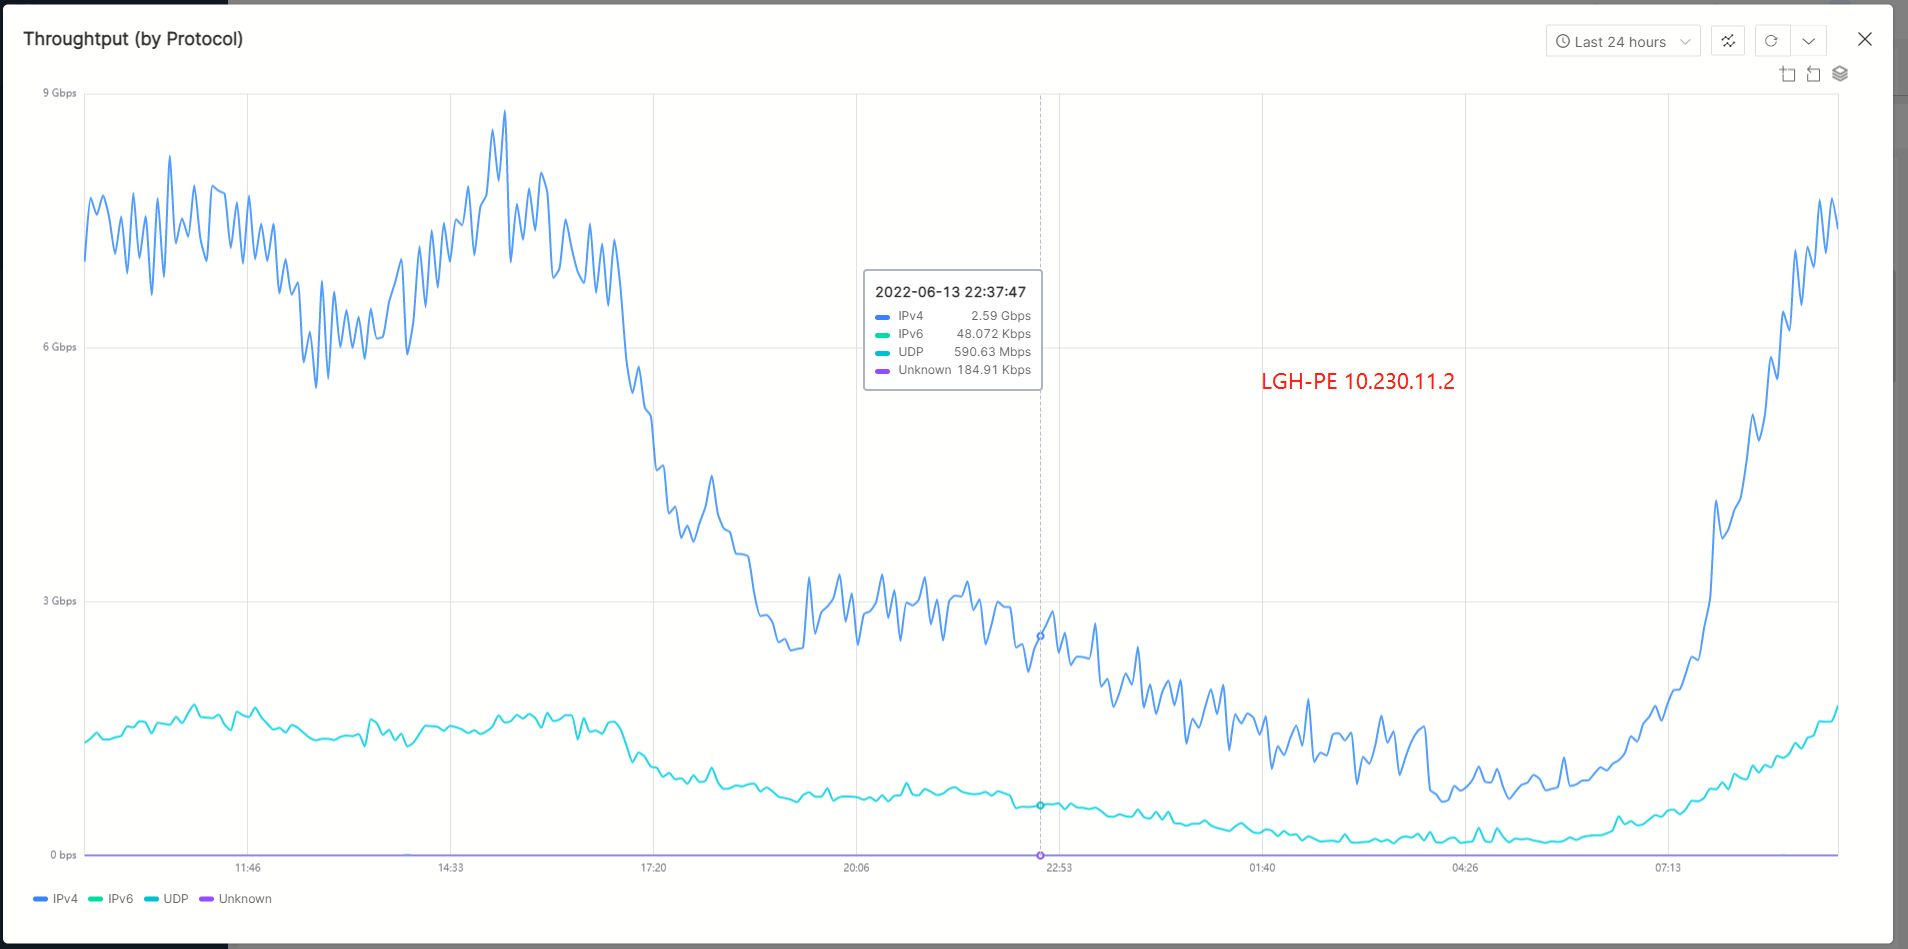Click the purple Unknown marker on the x-axis
Viewport: 1908px width, 949px height.
(x=1040, y=855)
